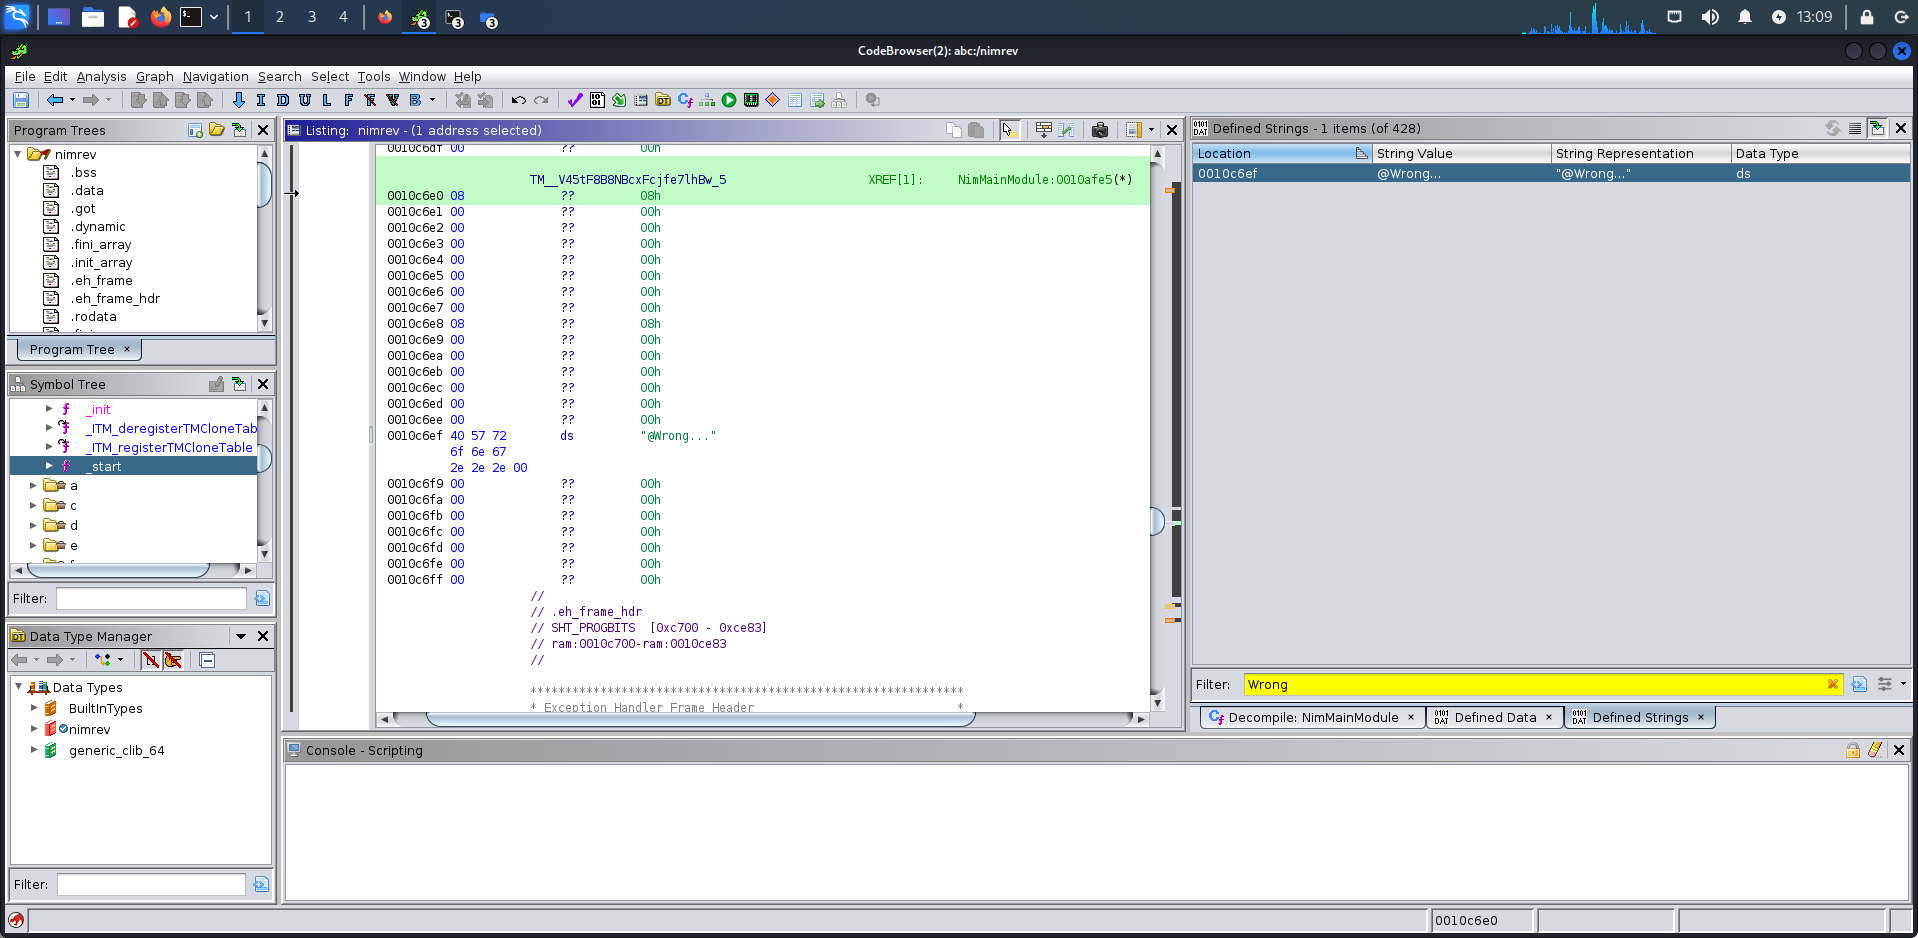Screen dimensions: 1918x938
Task: Toggle the Defined Strings navigation arrow icon
Action: pos(1877,128)
